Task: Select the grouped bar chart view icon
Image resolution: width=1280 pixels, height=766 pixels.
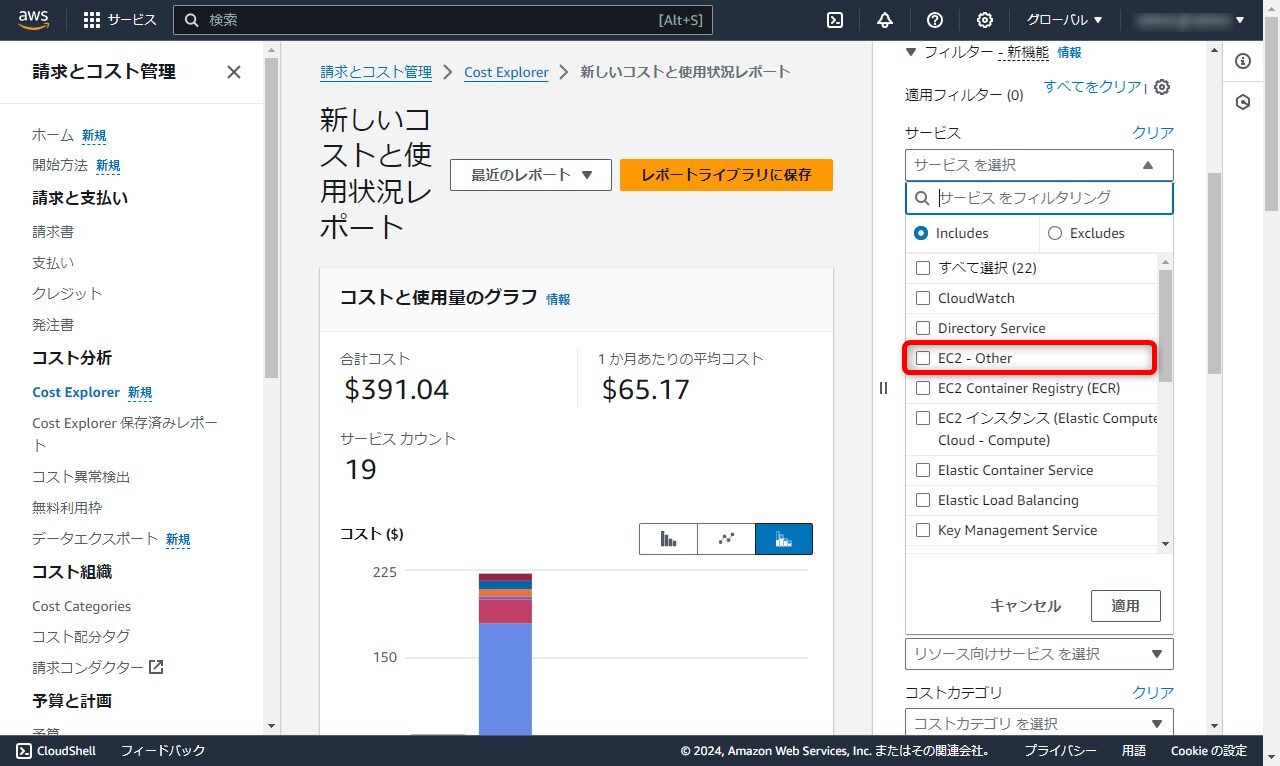Action: [x=667, y=538]
